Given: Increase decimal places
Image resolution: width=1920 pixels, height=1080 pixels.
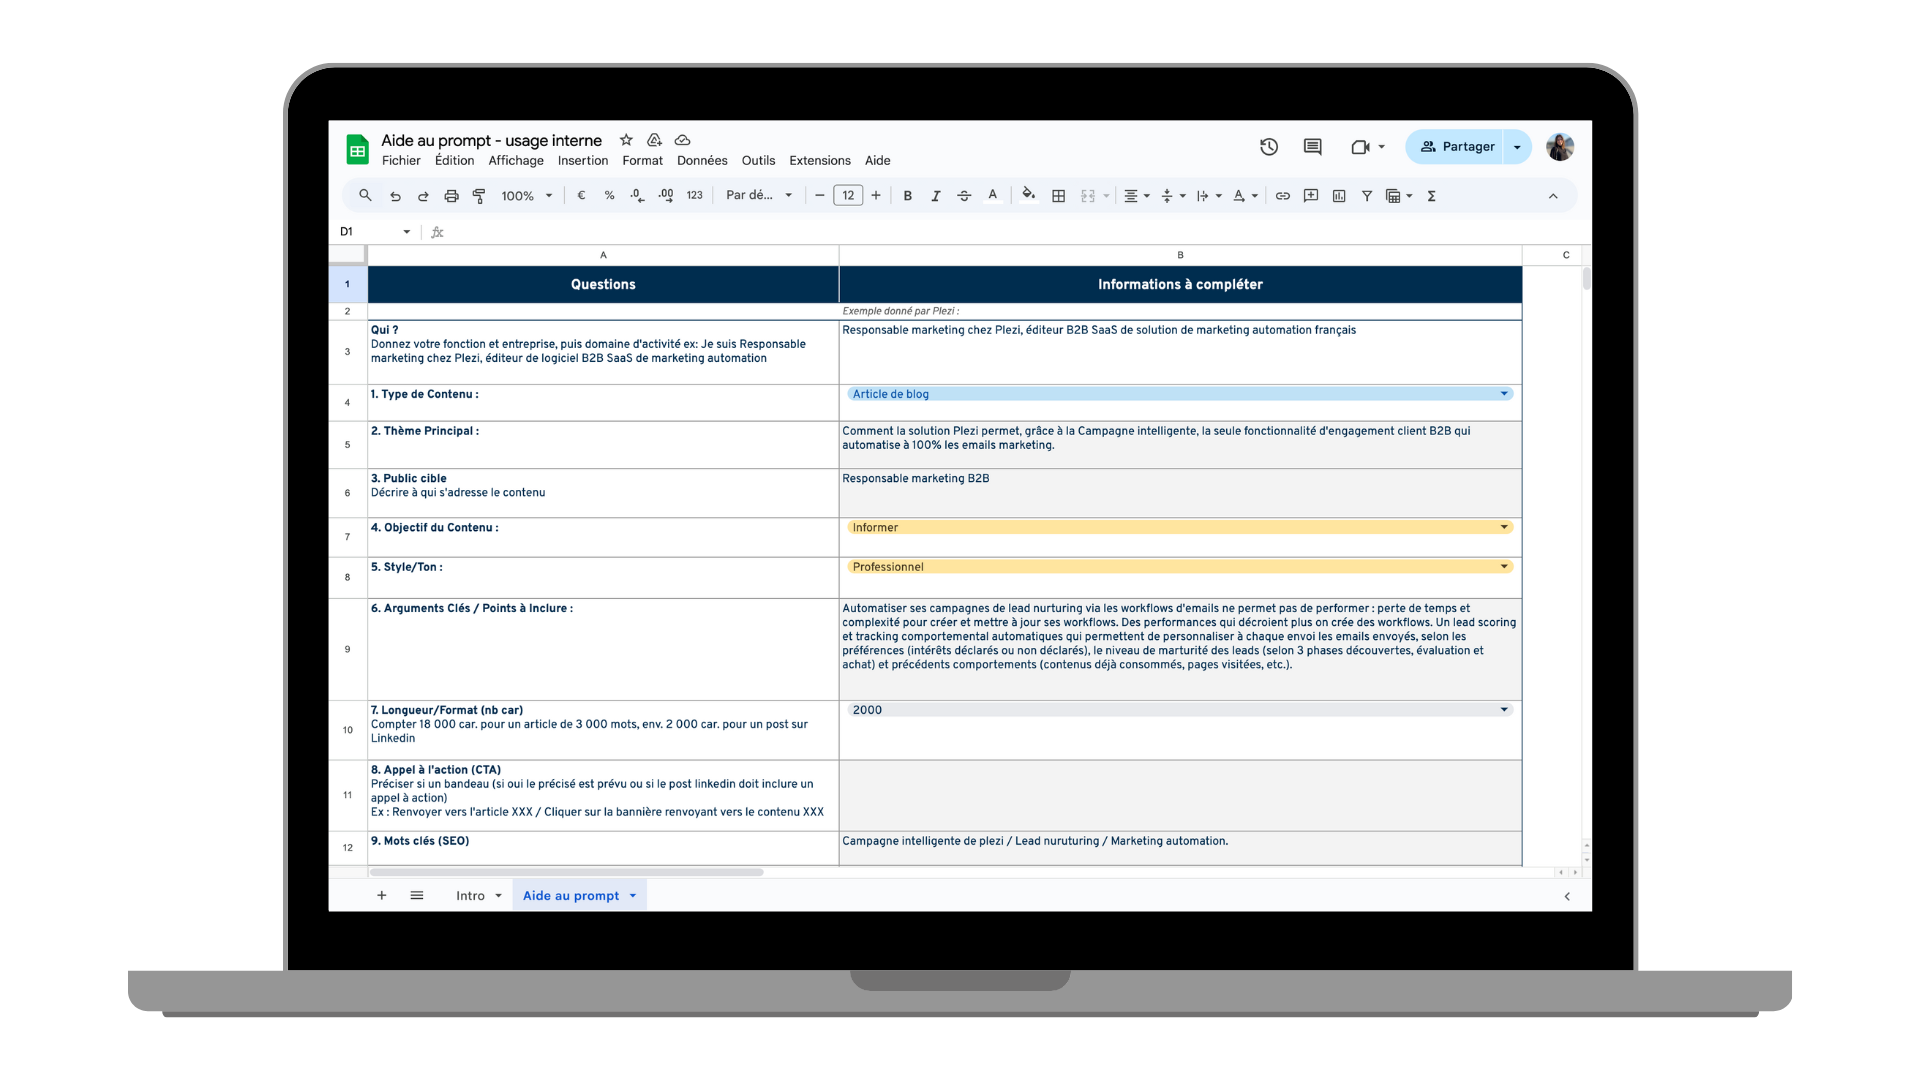Looking at the screenshot, I should (x=666, y=196).
